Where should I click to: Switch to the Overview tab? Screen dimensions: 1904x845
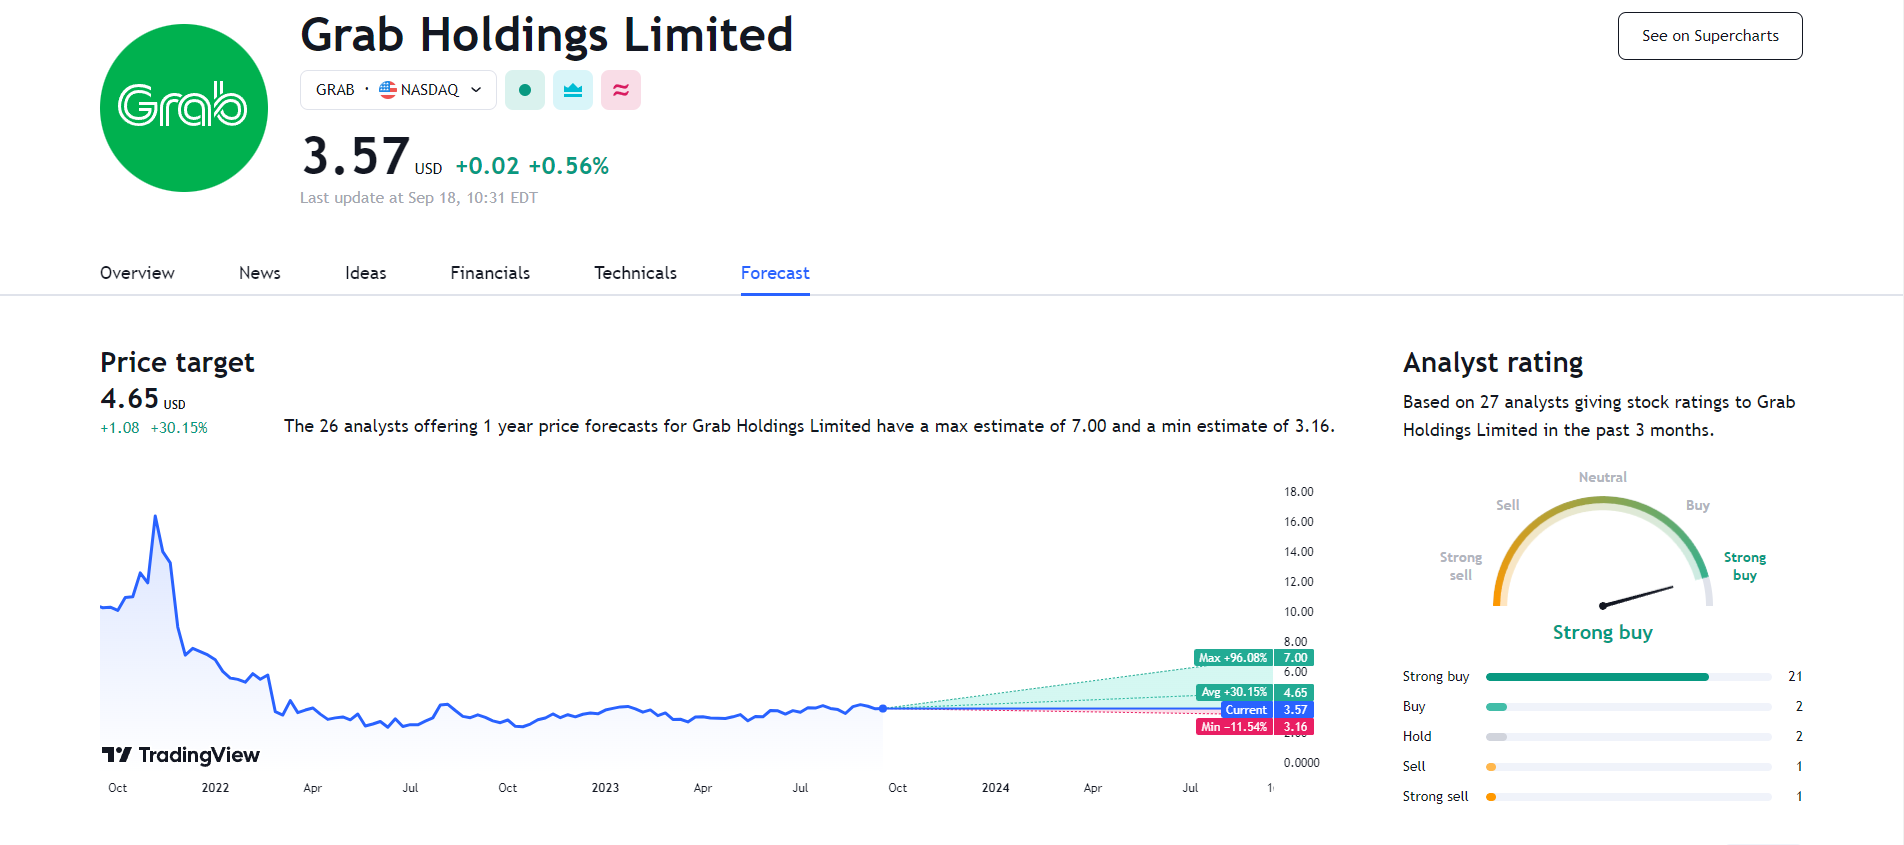click(137, 273)
